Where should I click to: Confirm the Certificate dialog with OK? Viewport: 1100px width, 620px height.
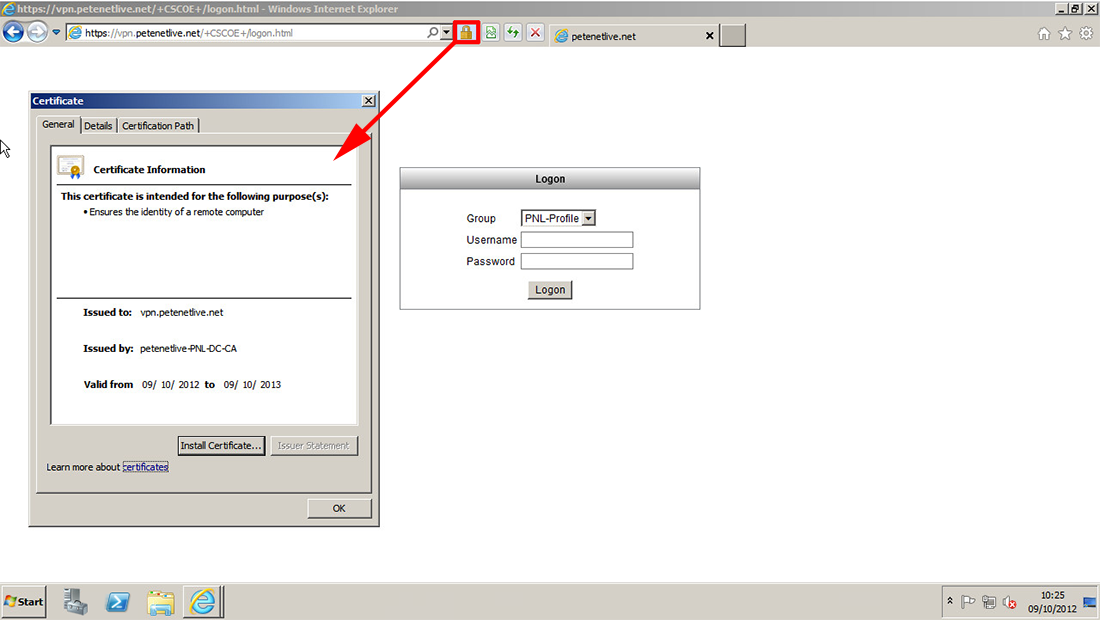tap(339, 508)
